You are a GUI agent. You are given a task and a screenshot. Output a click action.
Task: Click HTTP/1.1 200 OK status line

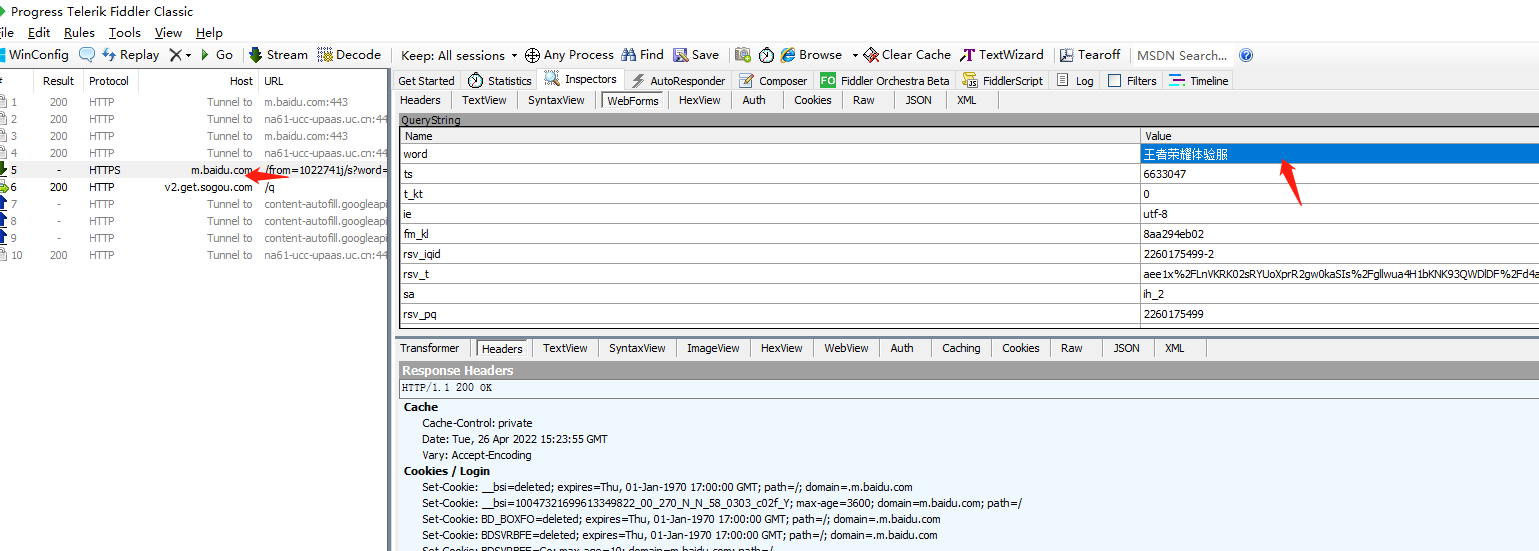point(447,388)
